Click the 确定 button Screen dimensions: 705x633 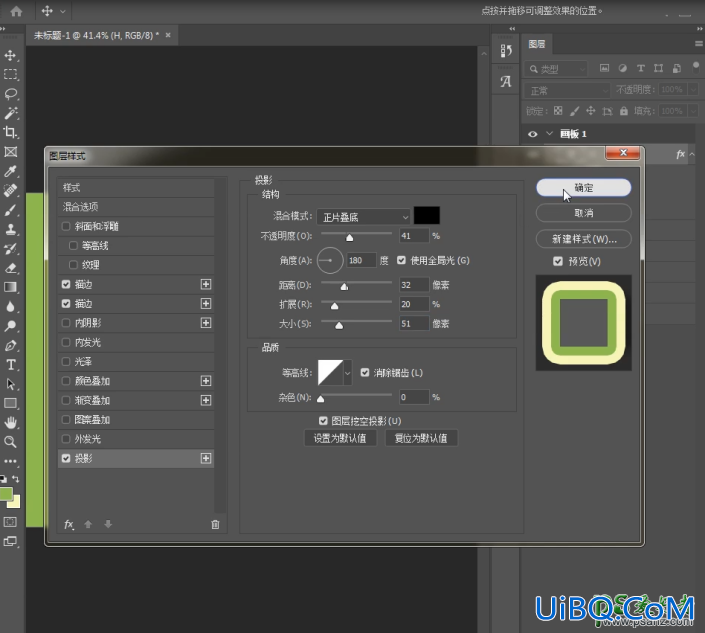pos(584,187)
